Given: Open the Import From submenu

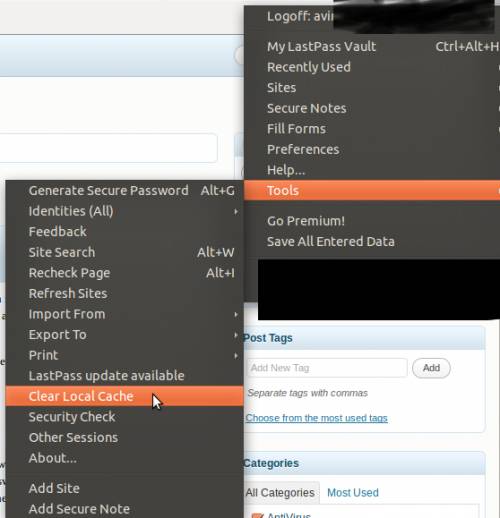Looking at the screenshot, I should click(124, 314).
